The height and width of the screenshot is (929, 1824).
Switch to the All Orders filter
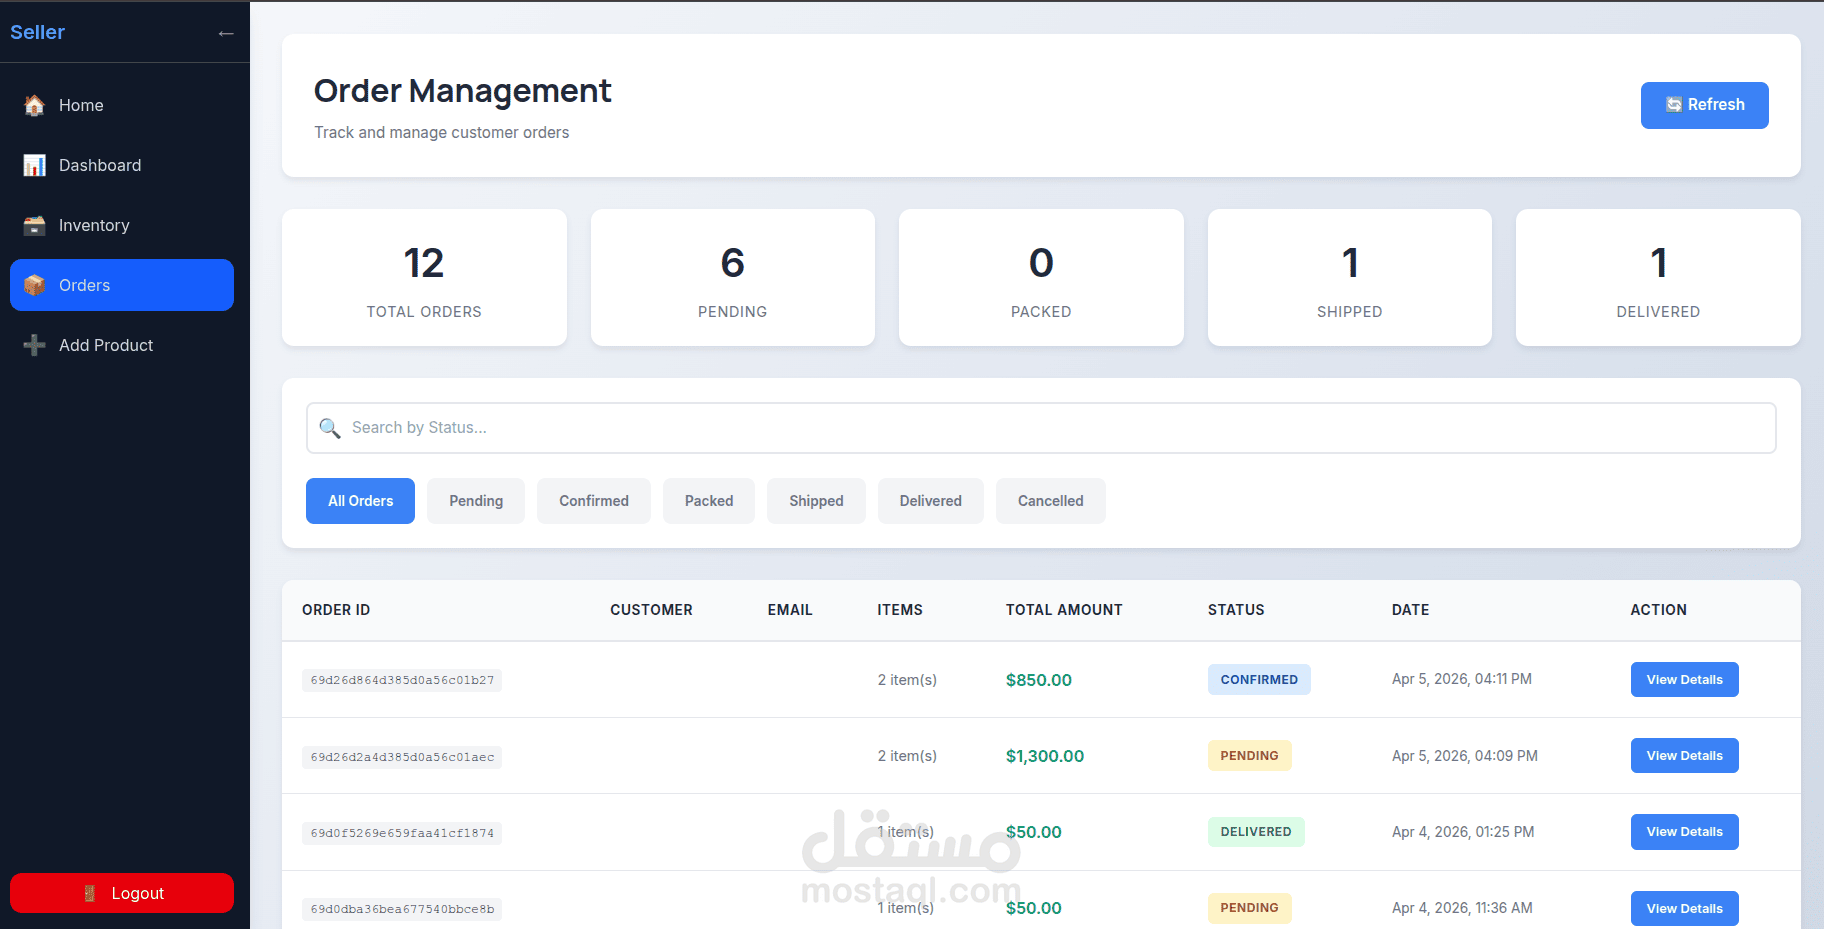coord(360,501)
